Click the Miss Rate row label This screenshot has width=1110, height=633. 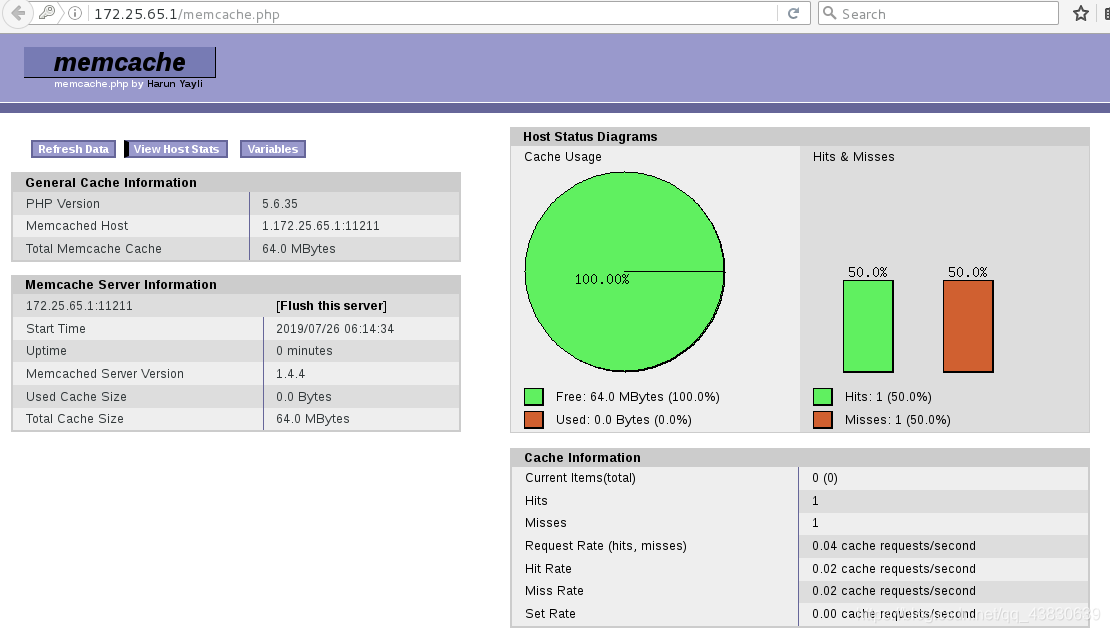(554, 591)
